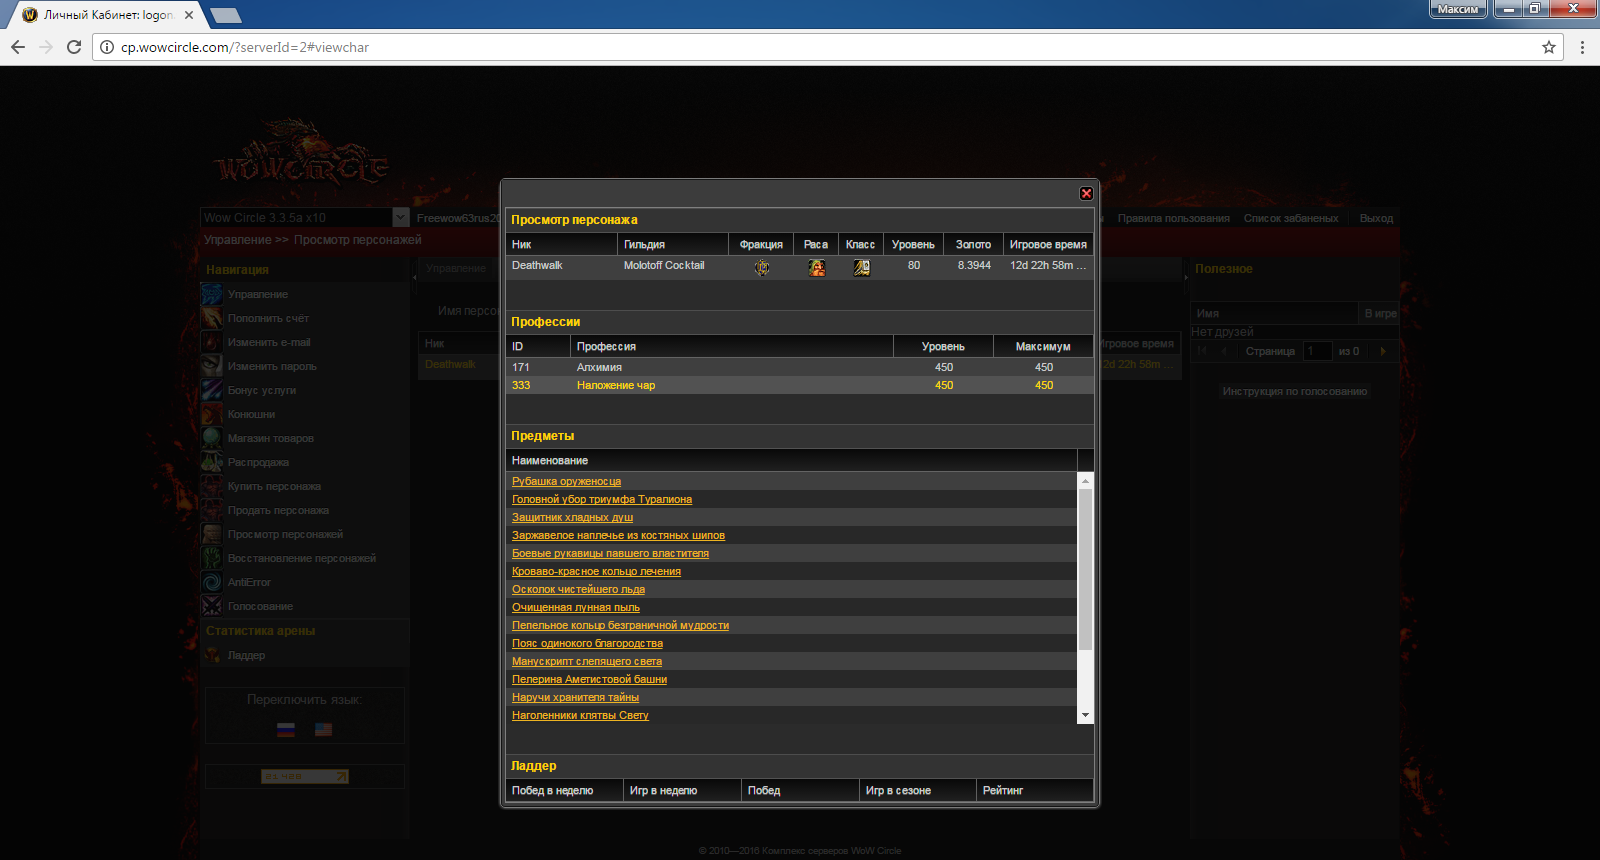The width and height of the screenshot is (1600, 860).
Task: Go back using browser back arrow
Action: point(18,47)
